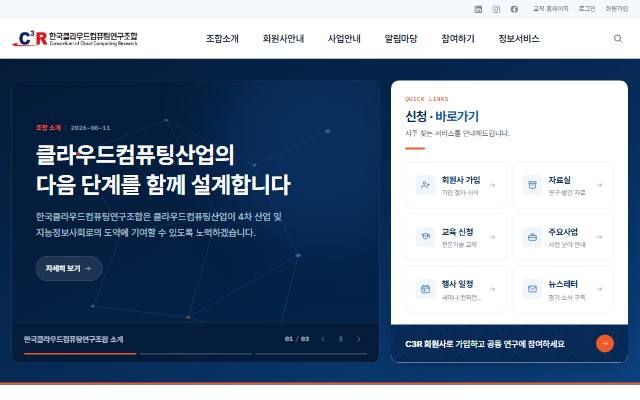Click the 조합 소개 tag above the headline
Image resolution: width=640 pixels, height=400 pixels.
pos(48,128)
